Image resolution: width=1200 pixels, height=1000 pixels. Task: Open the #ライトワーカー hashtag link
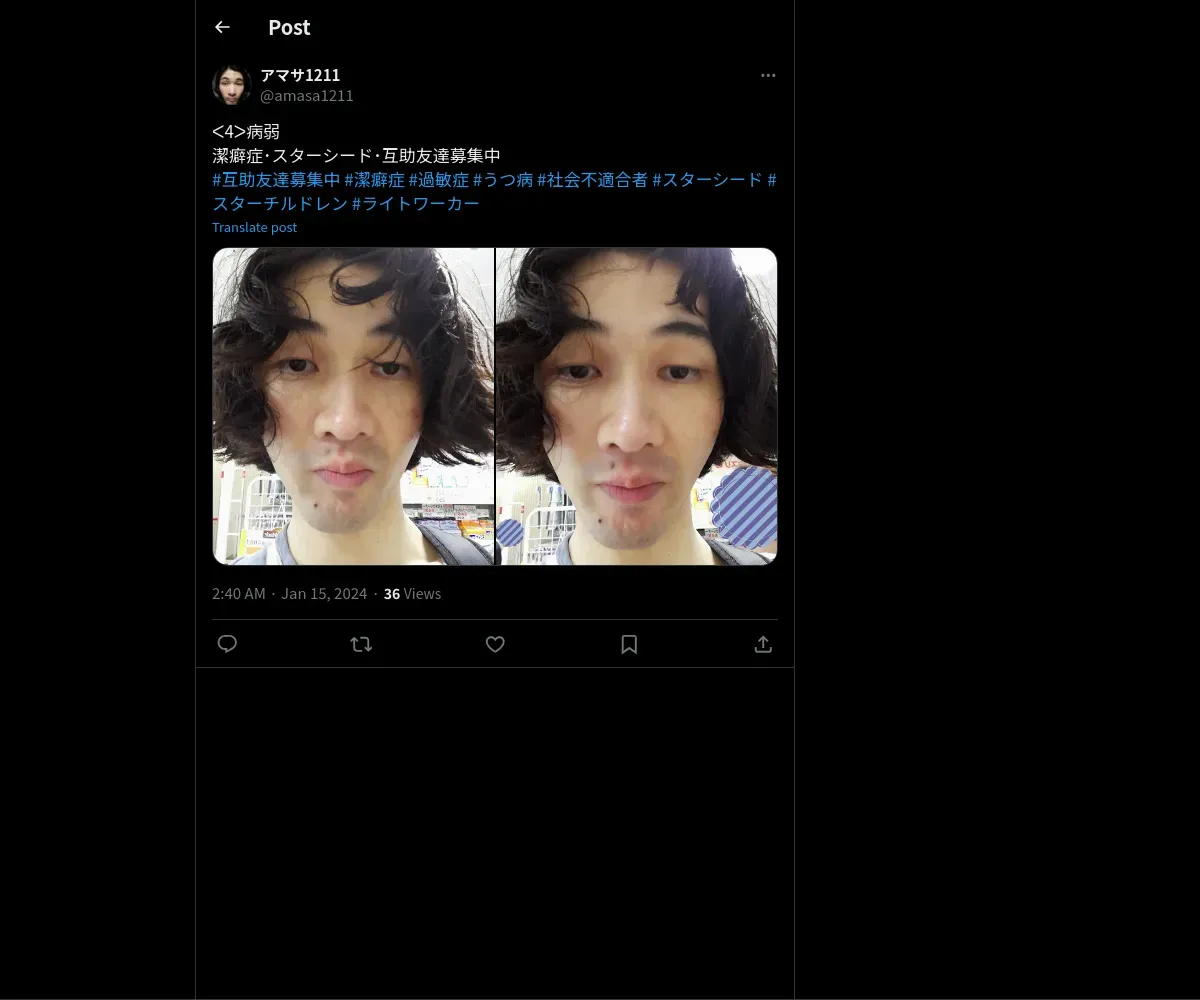pos(416,204)
